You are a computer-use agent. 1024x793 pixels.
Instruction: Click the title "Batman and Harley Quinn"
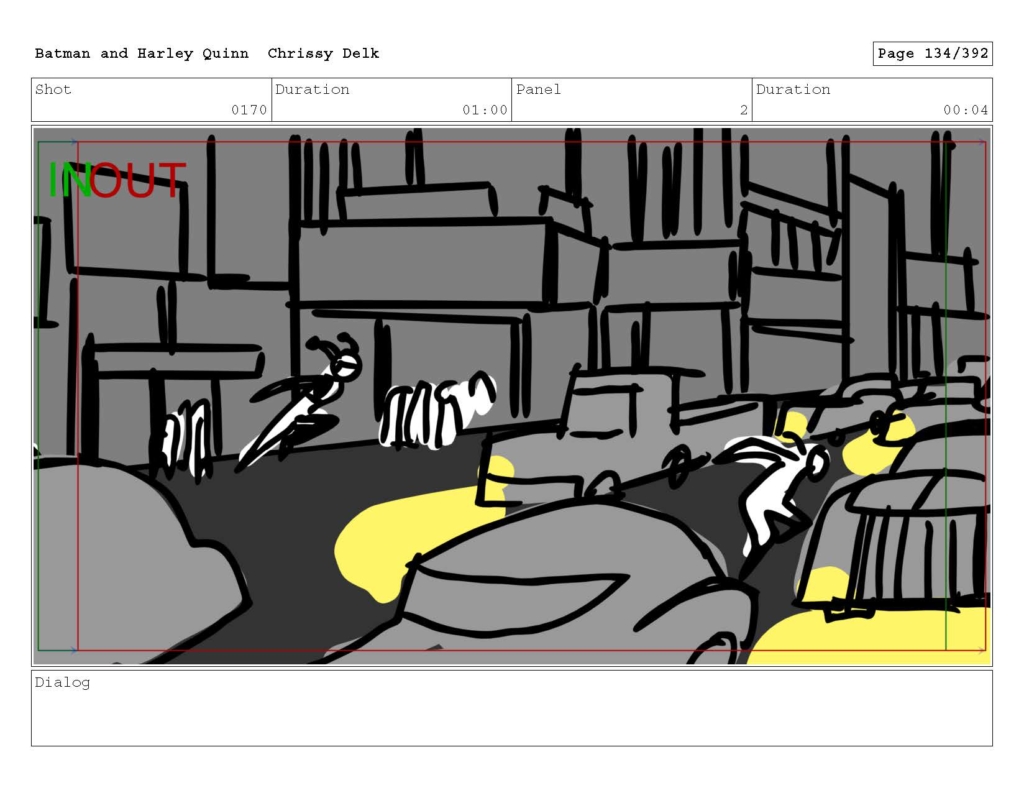coord(142,54)
